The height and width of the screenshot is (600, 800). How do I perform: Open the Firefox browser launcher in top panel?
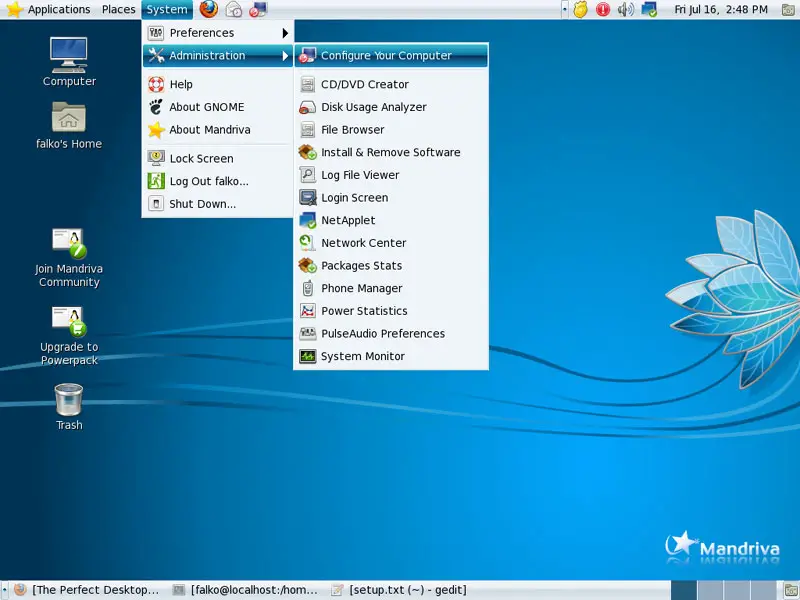point(208,10)
